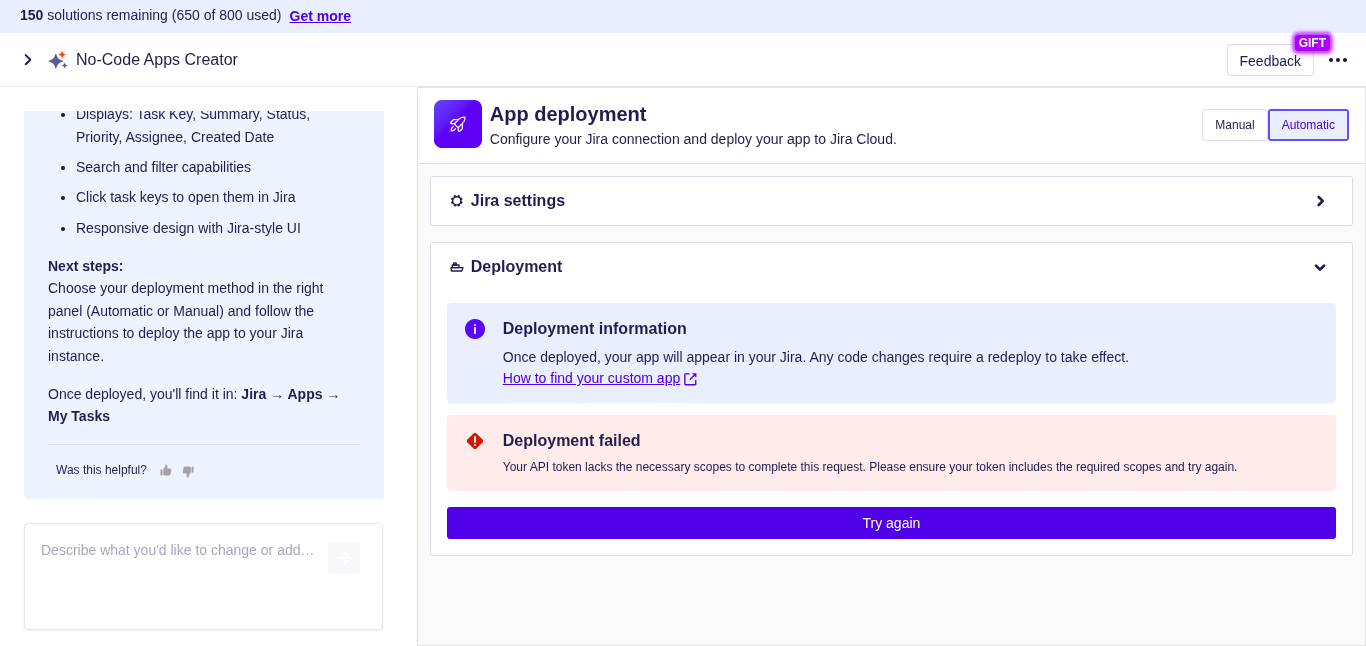Expand the Jira settings section

(1320, 201)
